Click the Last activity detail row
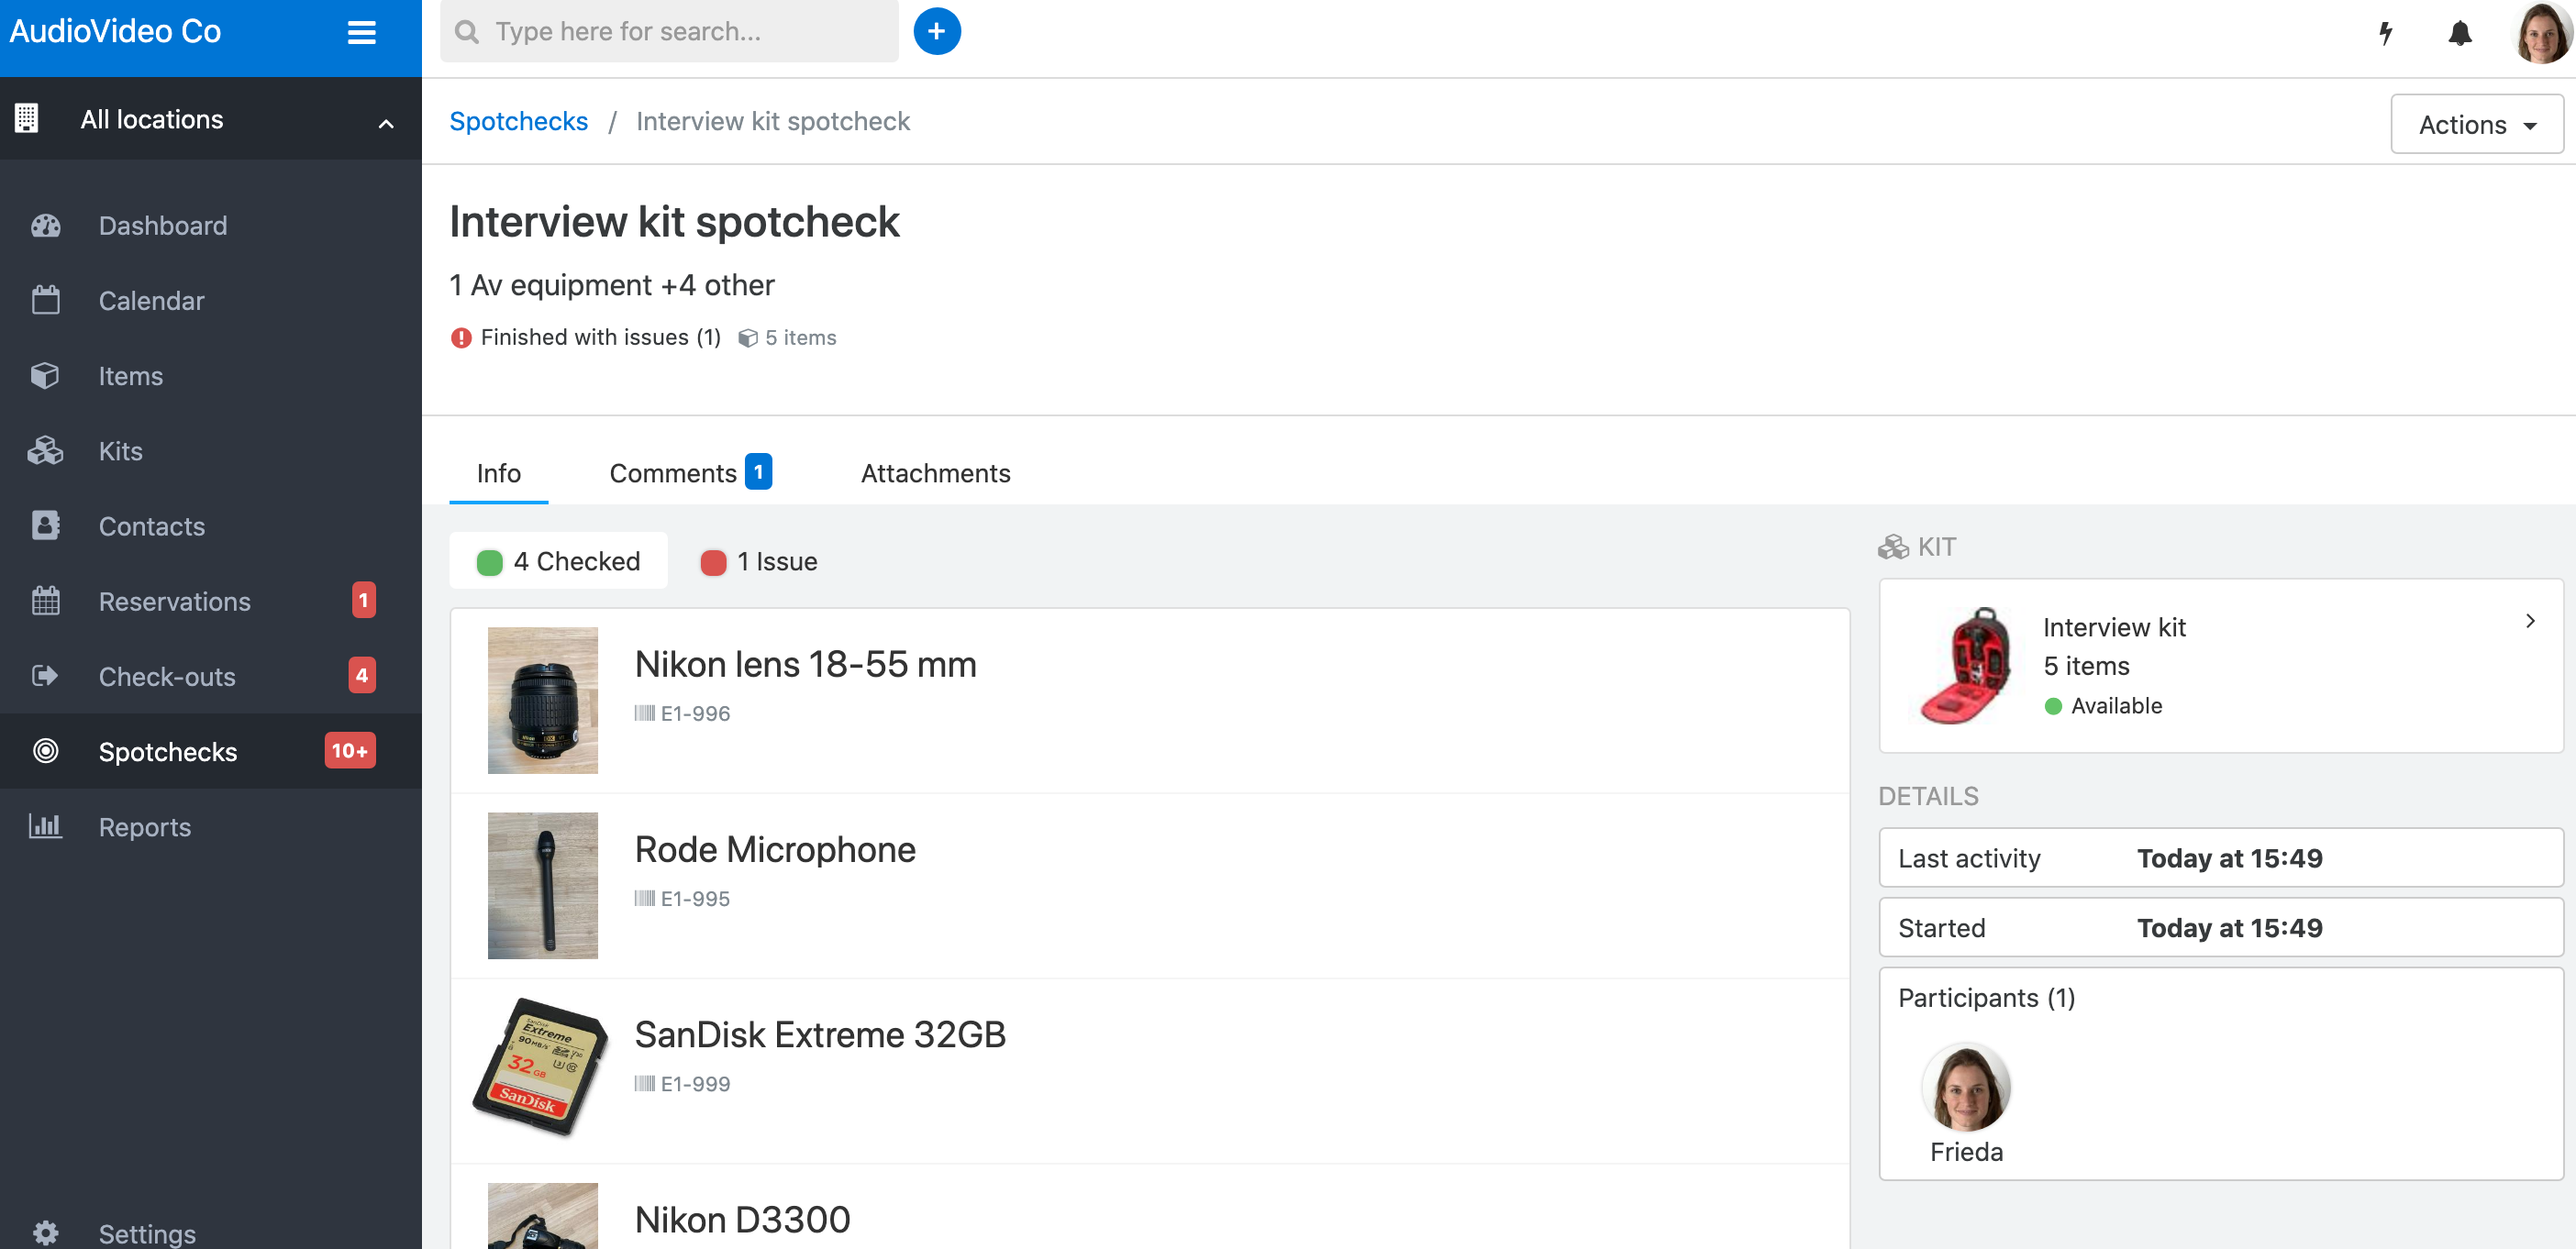This screenshot has width=2576, height=1249. click(2221, 858)
